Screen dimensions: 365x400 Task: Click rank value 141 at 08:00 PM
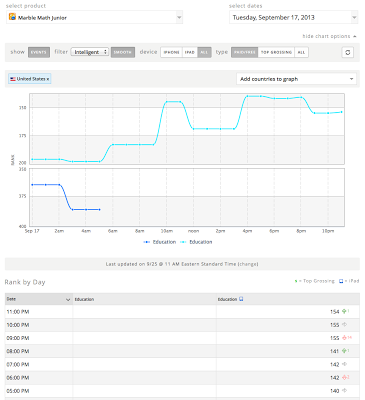coord(335,351)
